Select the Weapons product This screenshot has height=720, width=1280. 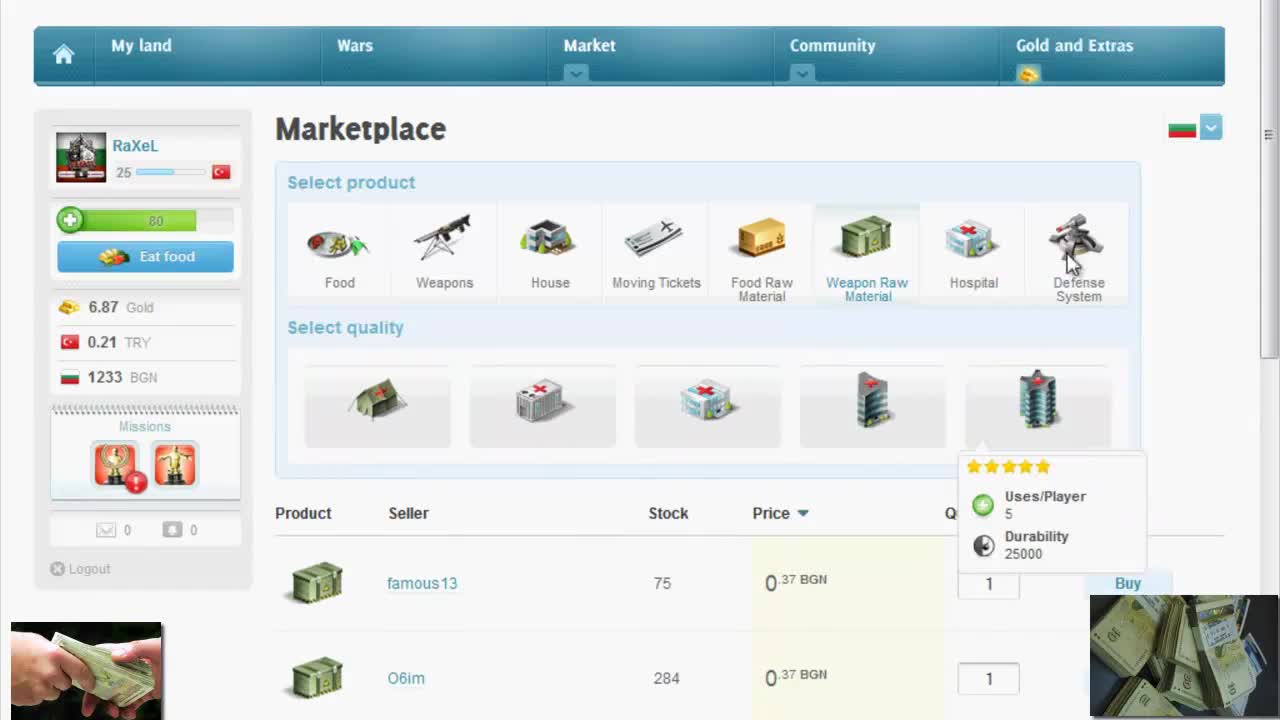point(445,252)
